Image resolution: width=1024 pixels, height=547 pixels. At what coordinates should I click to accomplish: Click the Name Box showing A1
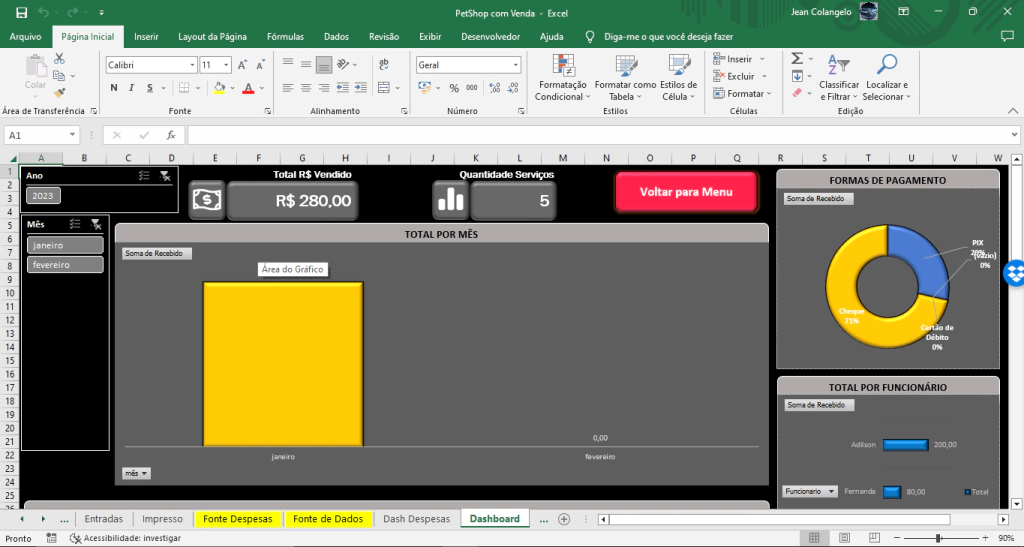[x=36, y=135]
